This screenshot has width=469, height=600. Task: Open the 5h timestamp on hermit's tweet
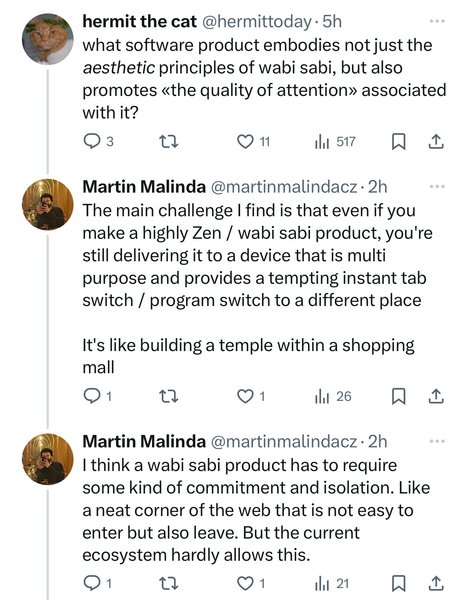point(332,21)
